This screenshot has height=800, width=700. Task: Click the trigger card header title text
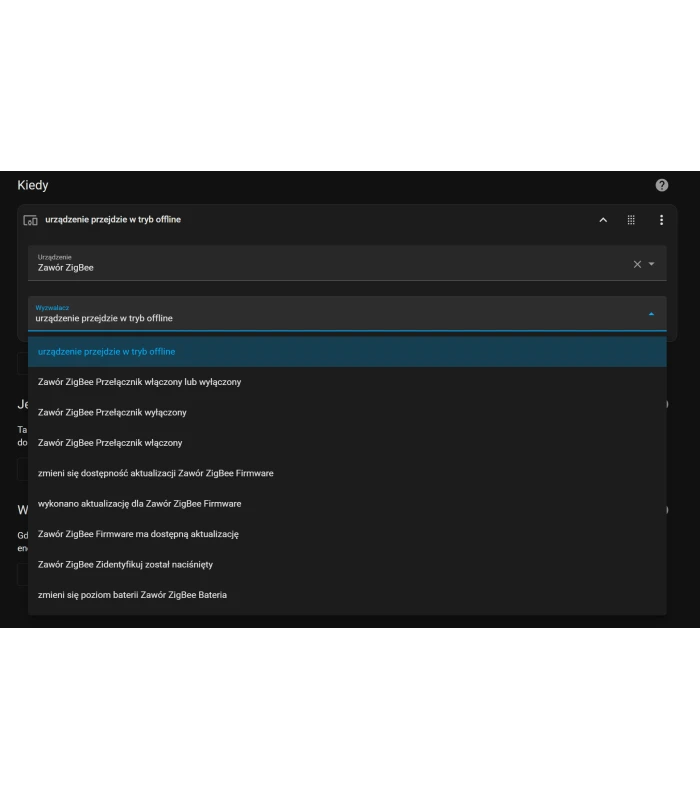pyautogui.click(x=113, y=220)
